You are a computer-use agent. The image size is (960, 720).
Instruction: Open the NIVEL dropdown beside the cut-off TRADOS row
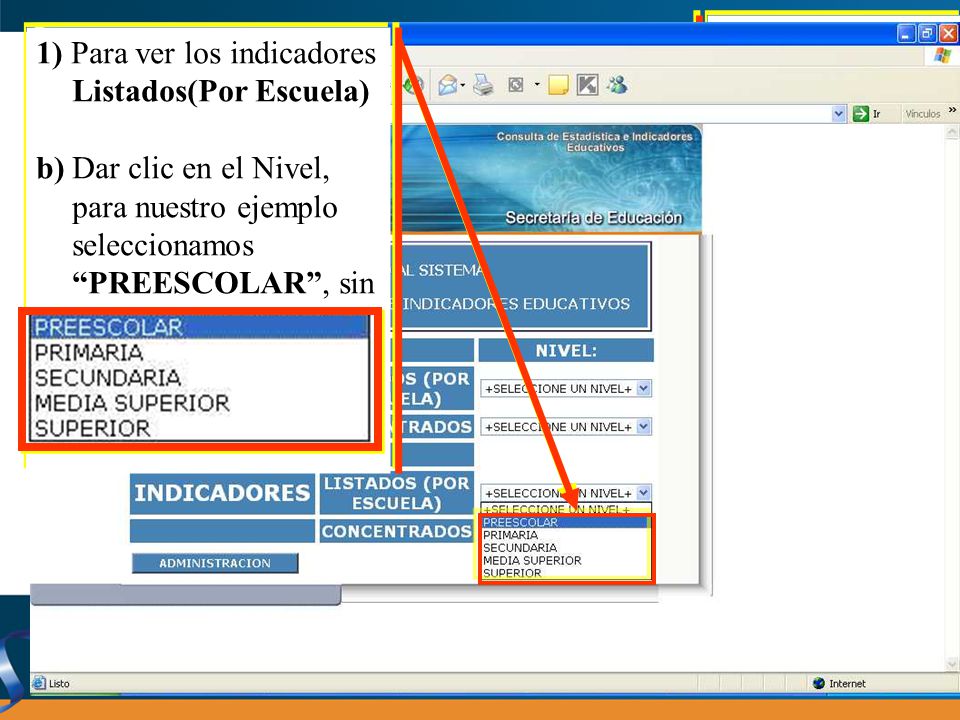point(566,427)
